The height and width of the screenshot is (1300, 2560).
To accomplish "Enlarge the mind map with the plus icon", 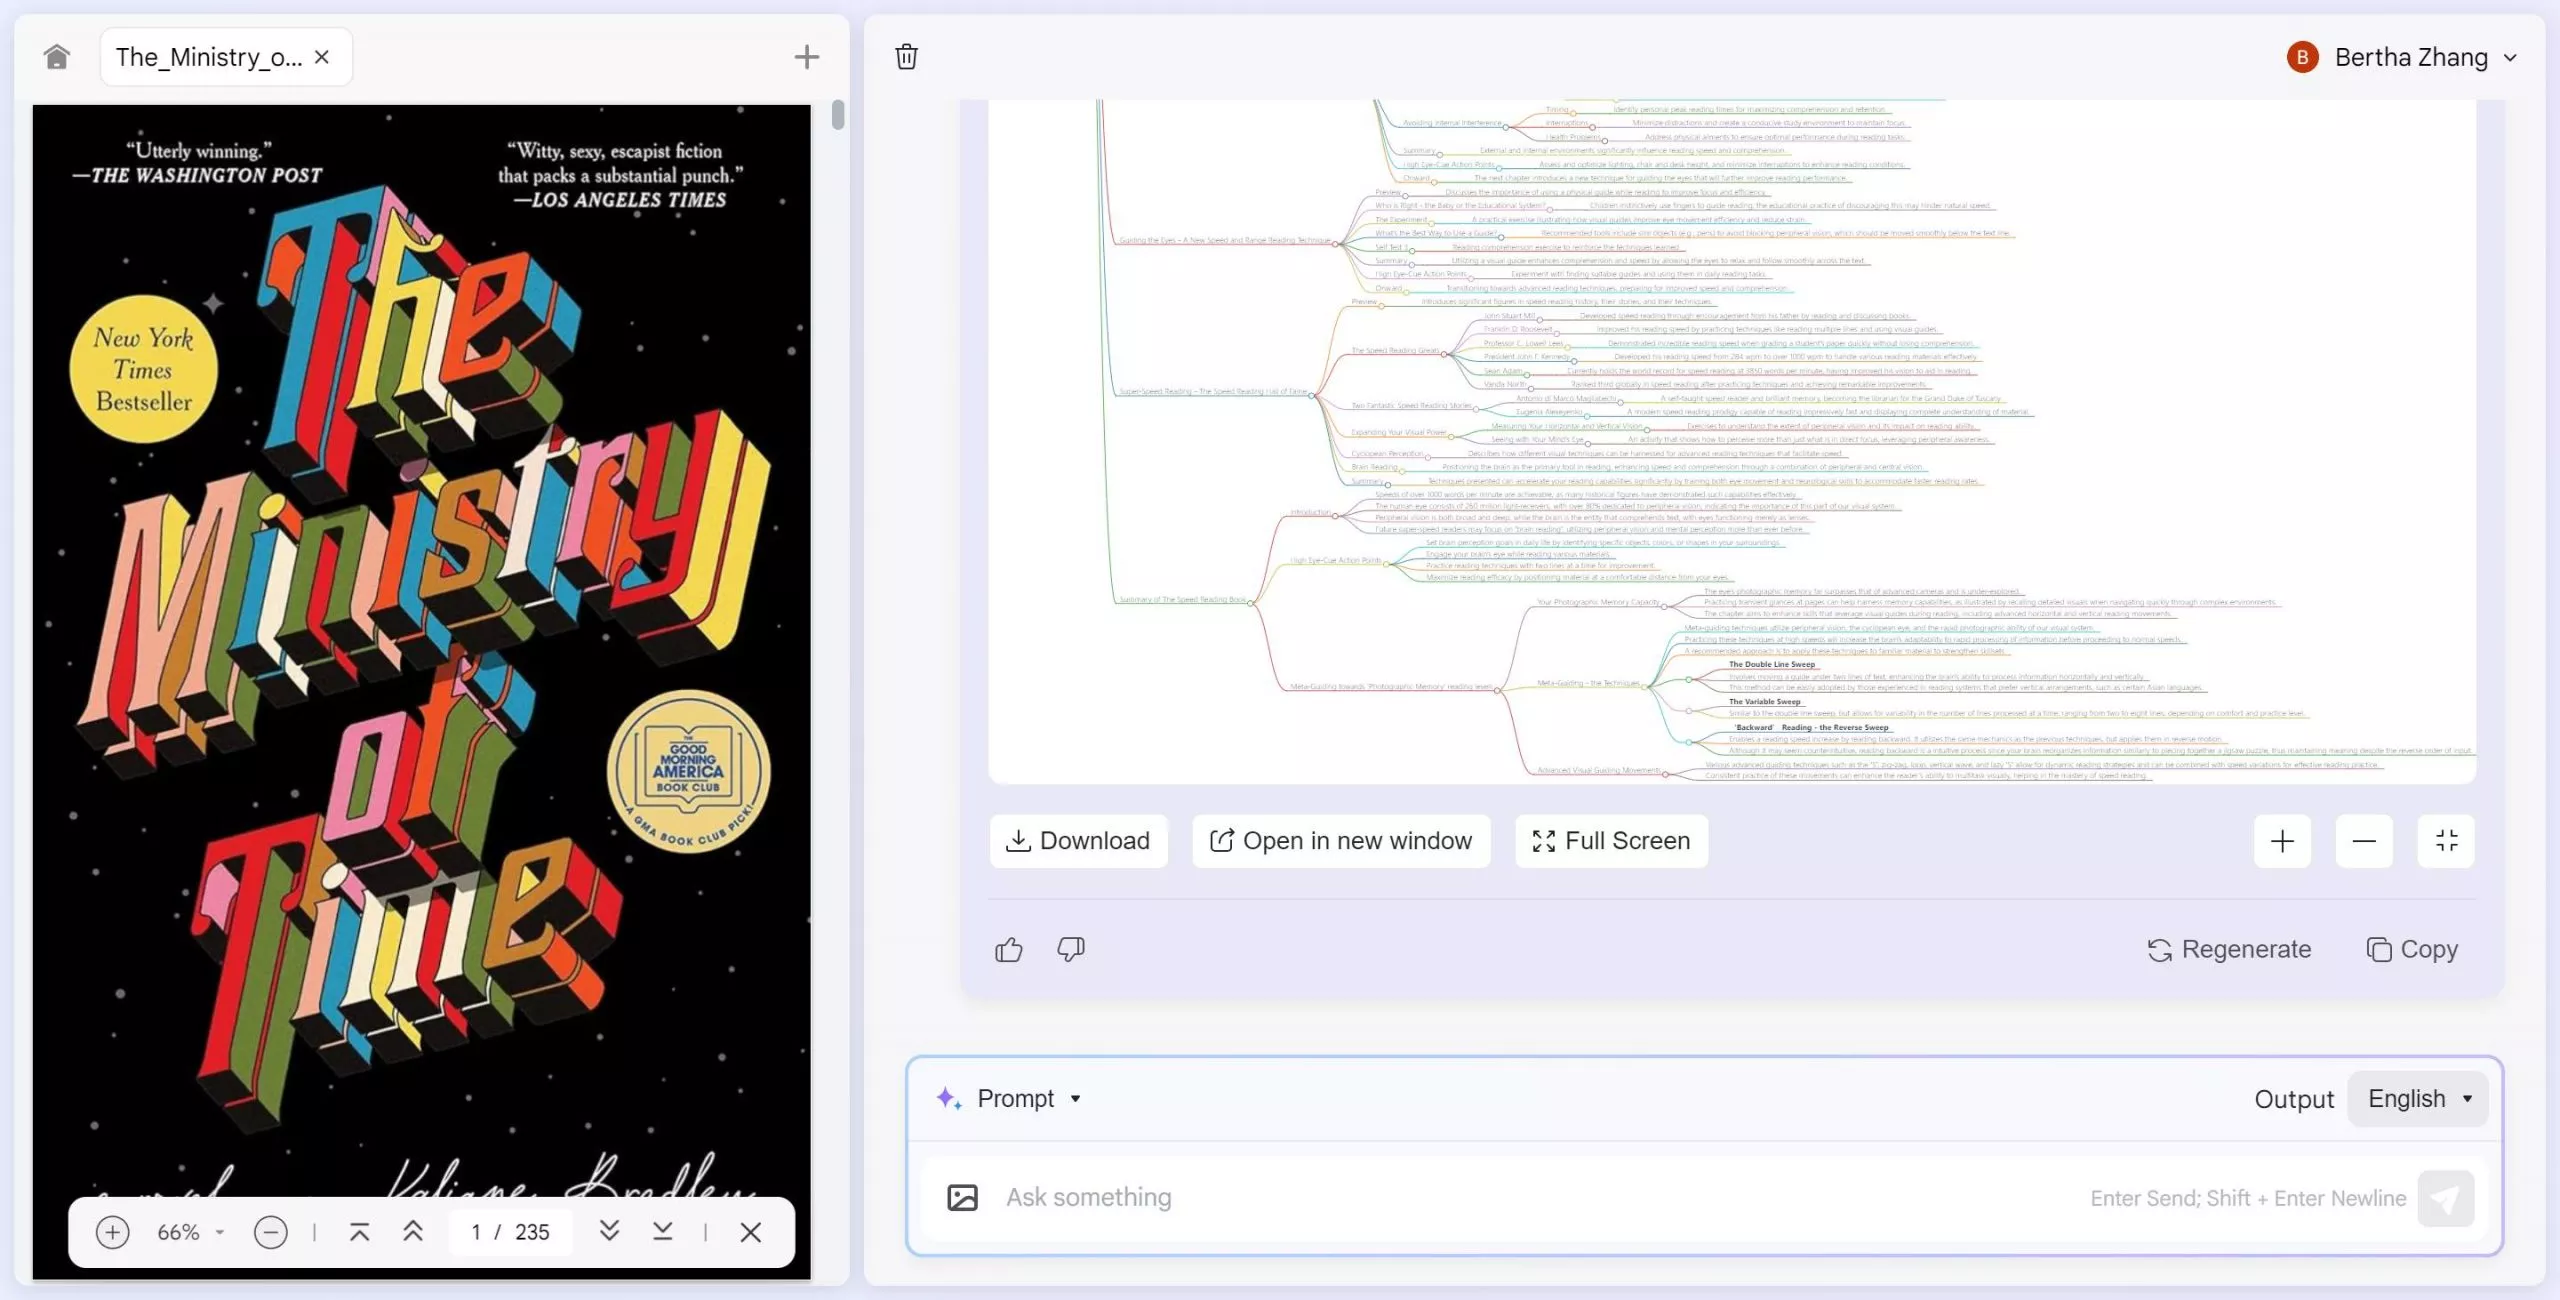I will click(2281, 841).
